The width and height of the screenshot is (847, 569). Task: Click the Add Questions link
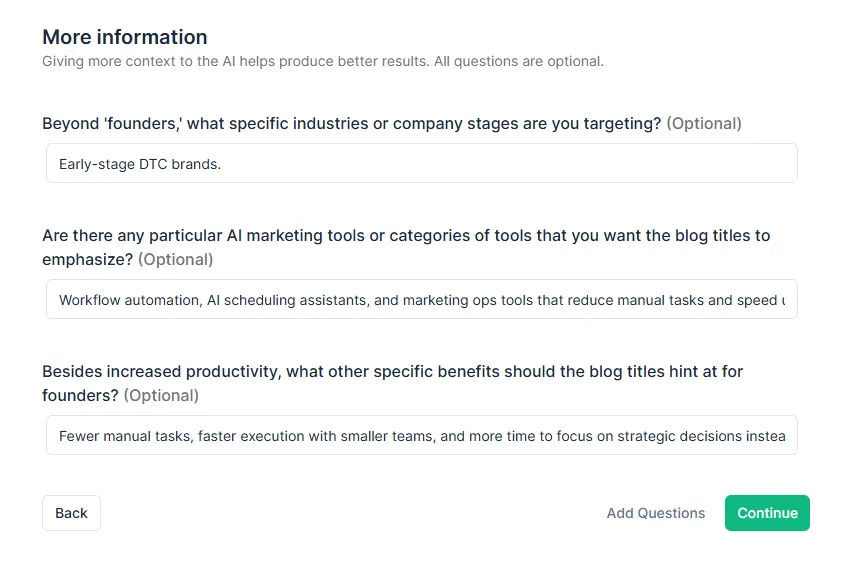tap(655, 513)
